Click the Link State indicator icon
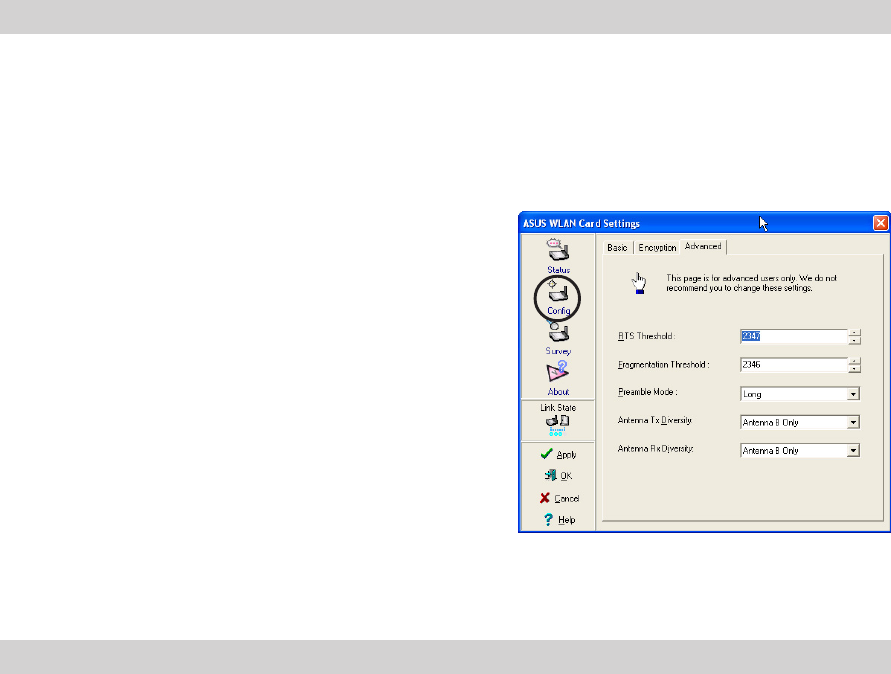This screenshot has width=891, height=674. click(x=557, y=425)
